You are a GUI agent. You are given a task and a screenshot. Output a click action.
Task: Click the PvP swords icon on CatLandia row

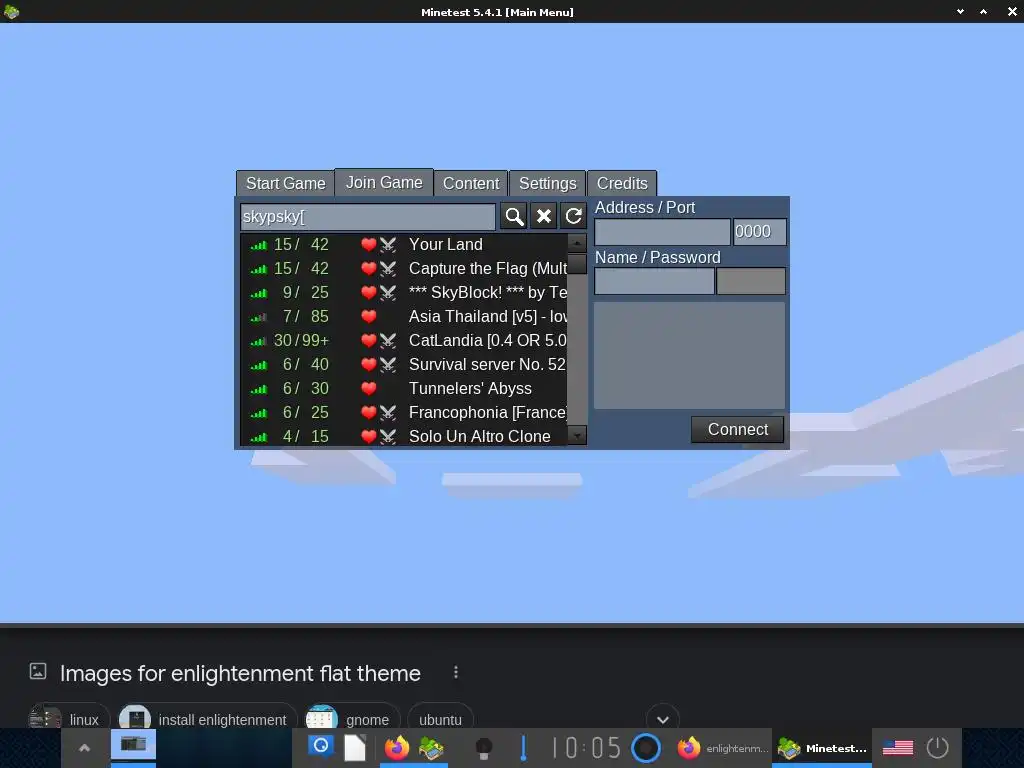(388, 341)
